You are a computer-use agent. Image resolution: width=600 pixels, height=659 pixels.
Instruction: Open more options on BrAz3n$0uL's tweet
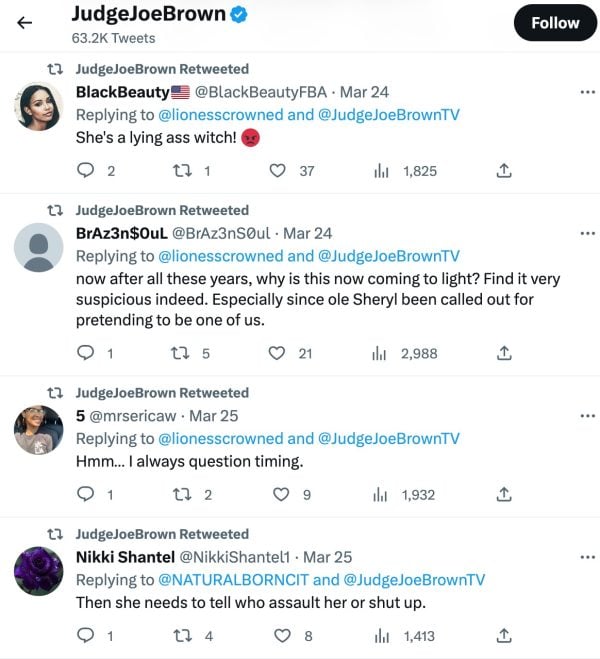(587, 233)
